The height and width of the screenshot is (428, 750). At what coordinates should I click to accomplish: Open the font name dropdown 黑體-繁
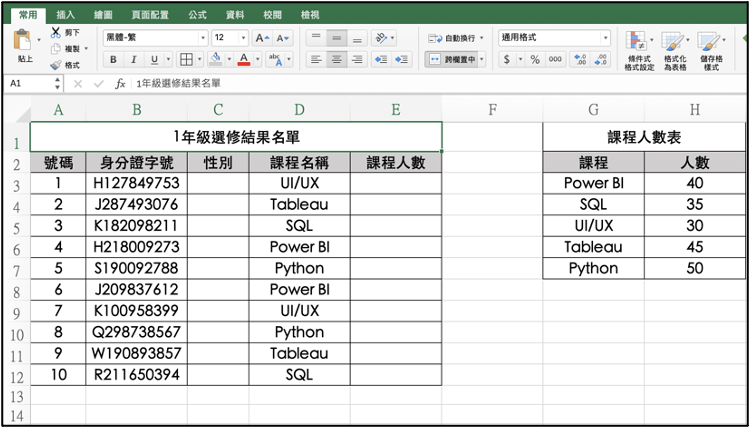click(x=204, y=38)
